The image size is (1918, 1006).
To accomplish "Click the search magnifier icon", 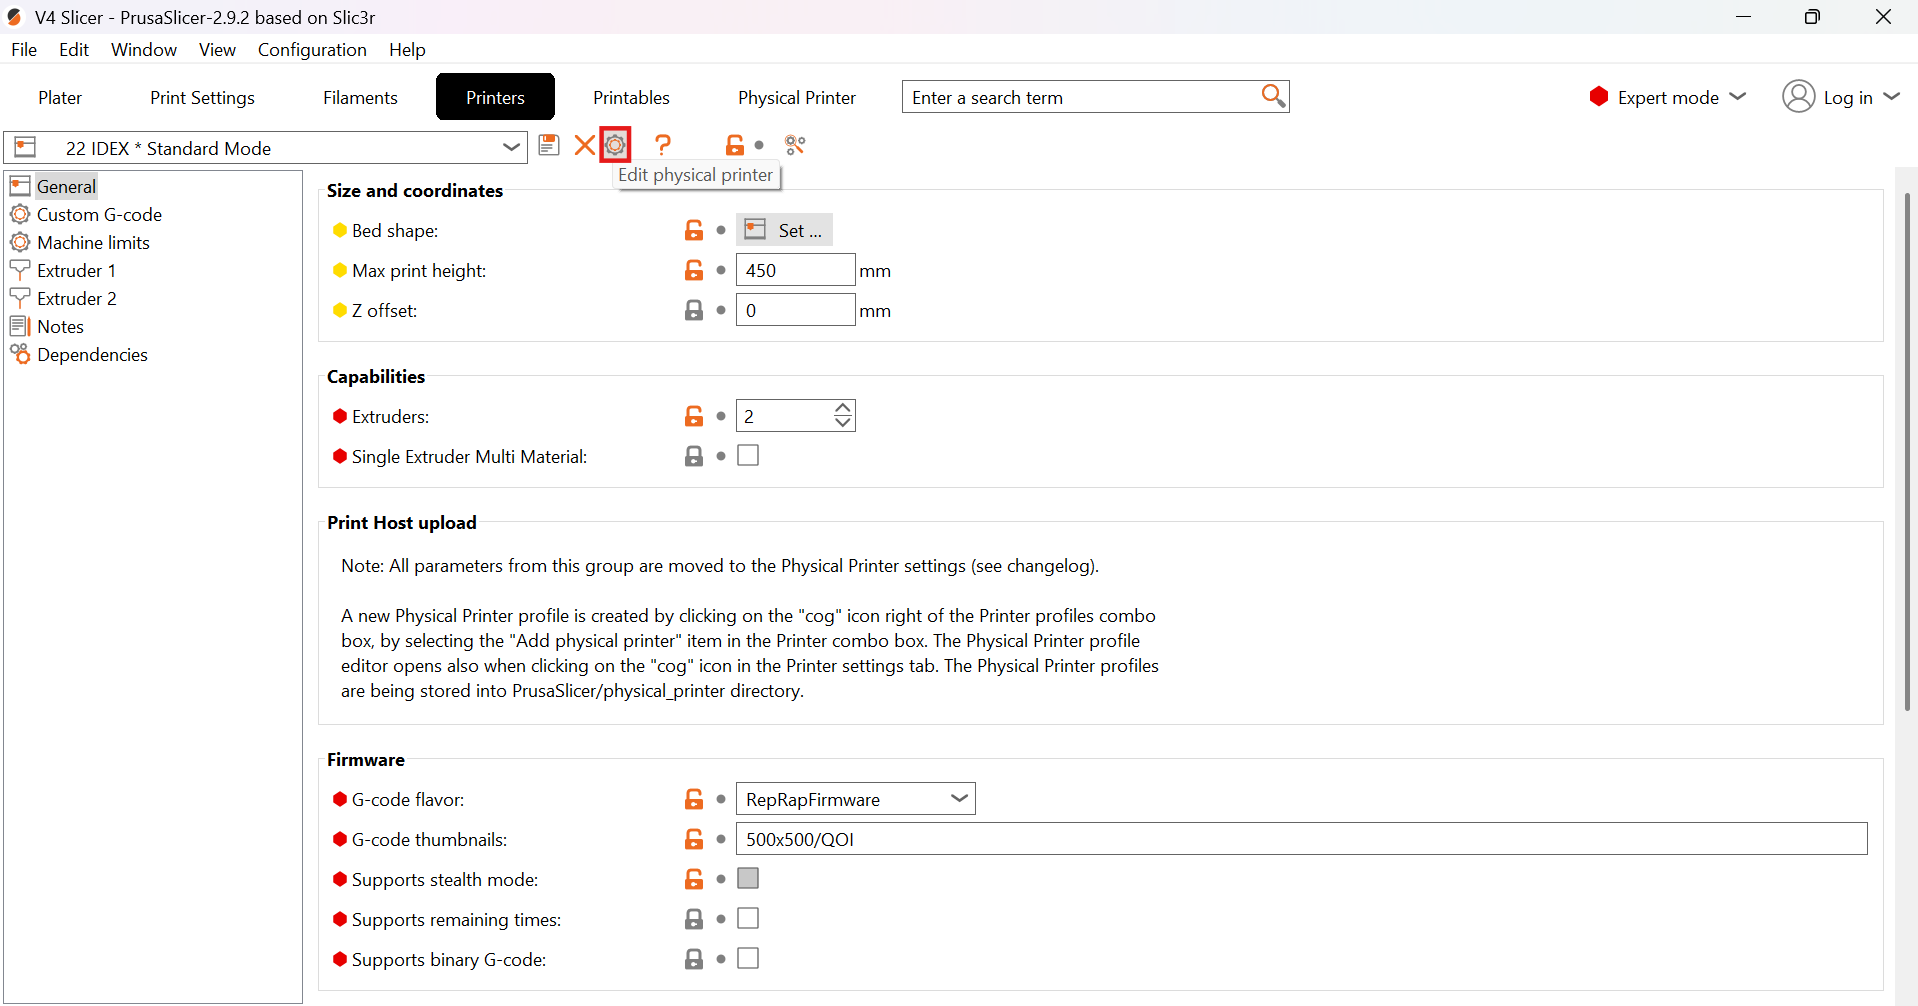I will click(x=1273, y=96).
